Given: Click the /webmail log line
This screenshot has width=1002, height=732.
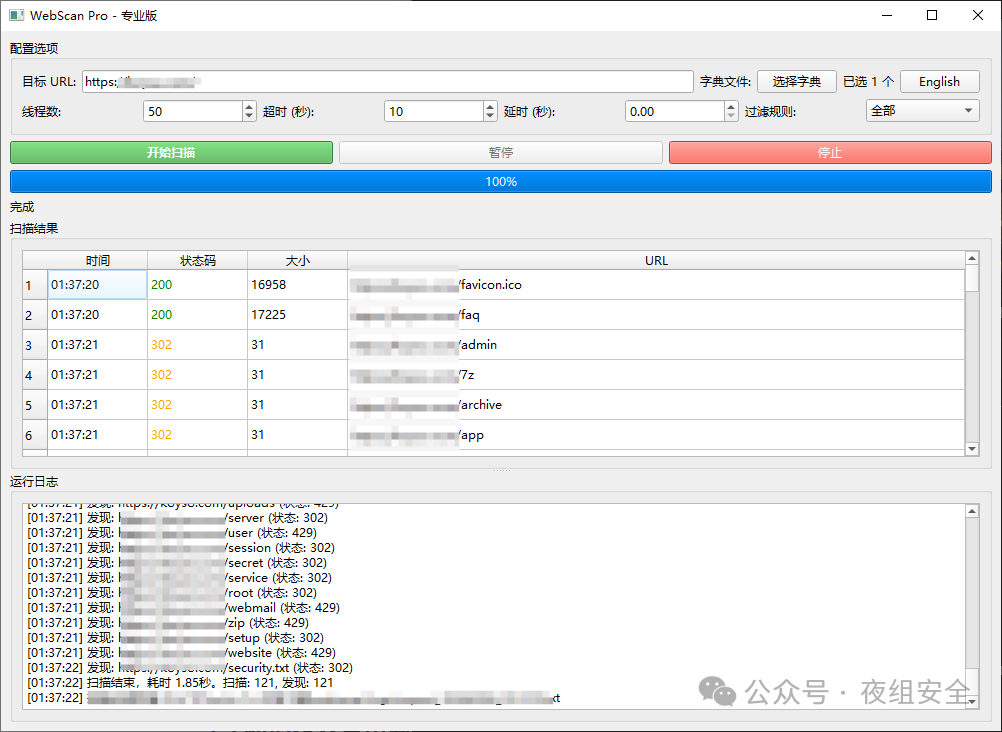Looking at the screenshot, I should (x=183, y=607).
